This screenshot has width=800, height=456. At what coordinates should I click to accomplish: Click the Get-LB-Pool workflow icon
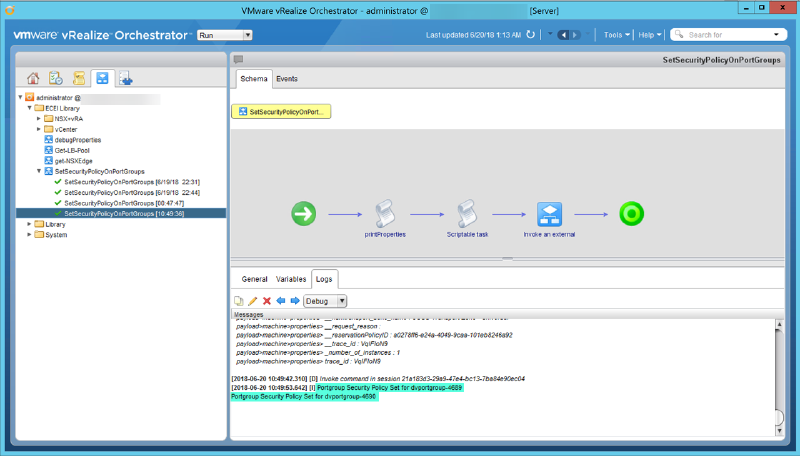pyautogui.click(x=48, y=150)
